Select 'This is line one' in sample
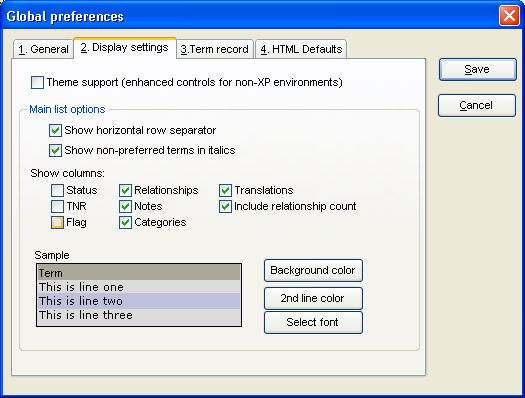The height and width of the screenshot is (398, 525). pos(139,287)
